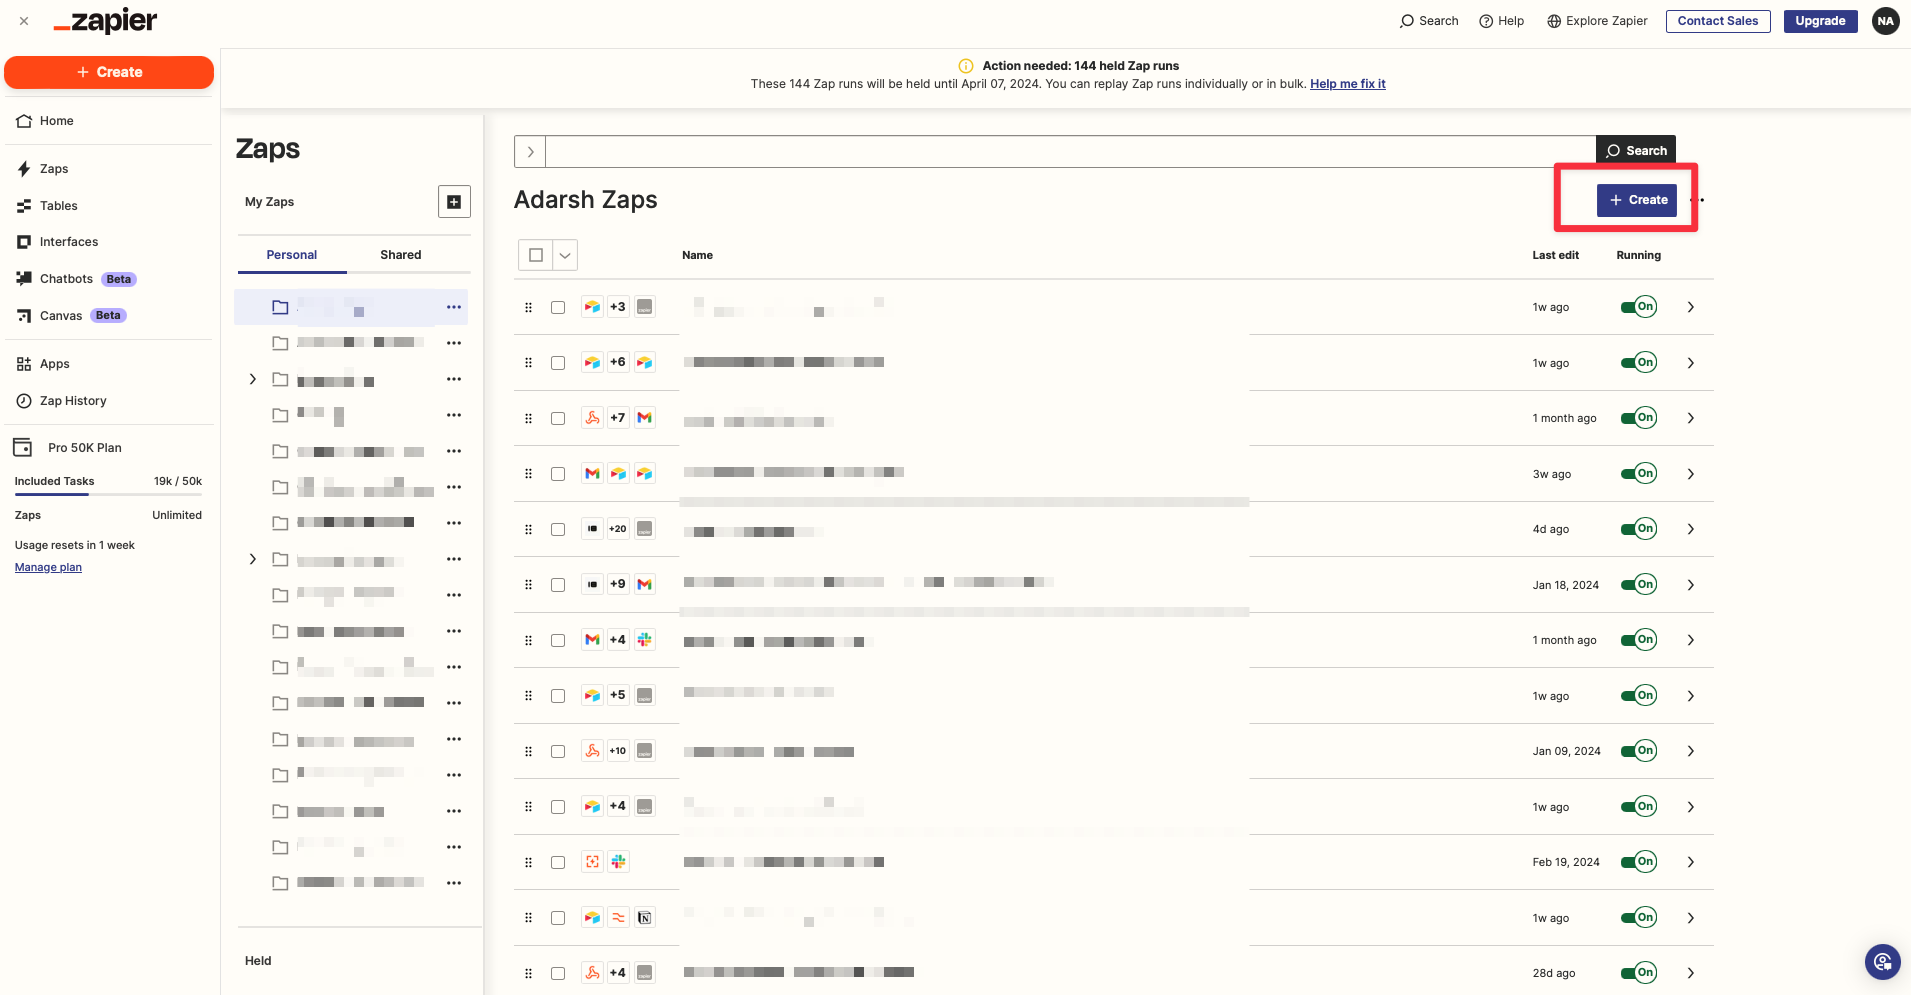This screenshot has height=995, width=1911.
Task: Turn off the Zap edited 4d ago
Action: coord(1639,528)
